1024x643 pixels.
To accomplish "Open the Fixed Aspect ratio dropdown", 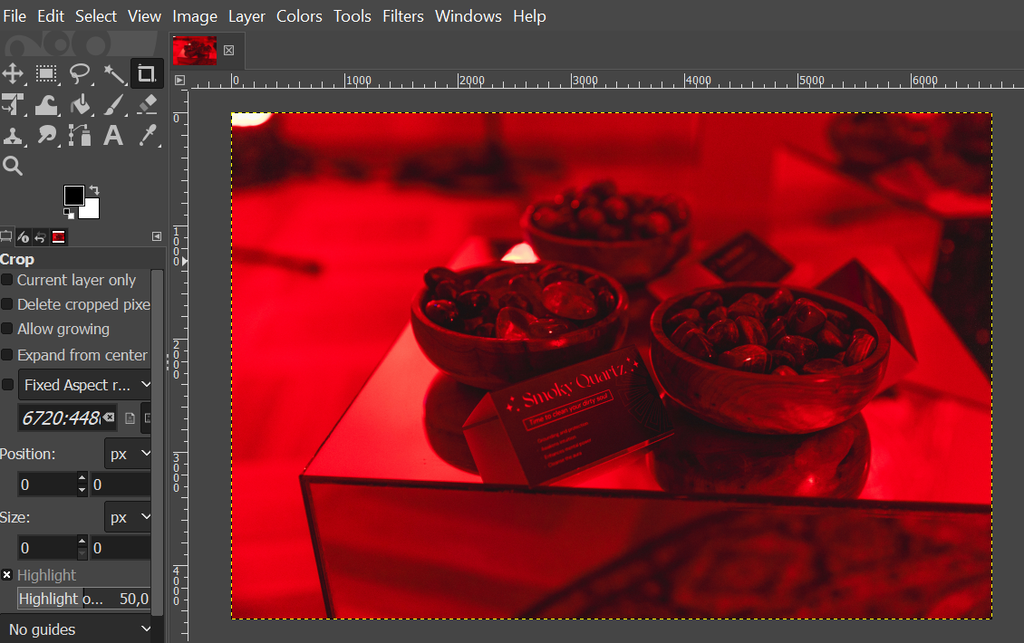I will pos(85,384).
